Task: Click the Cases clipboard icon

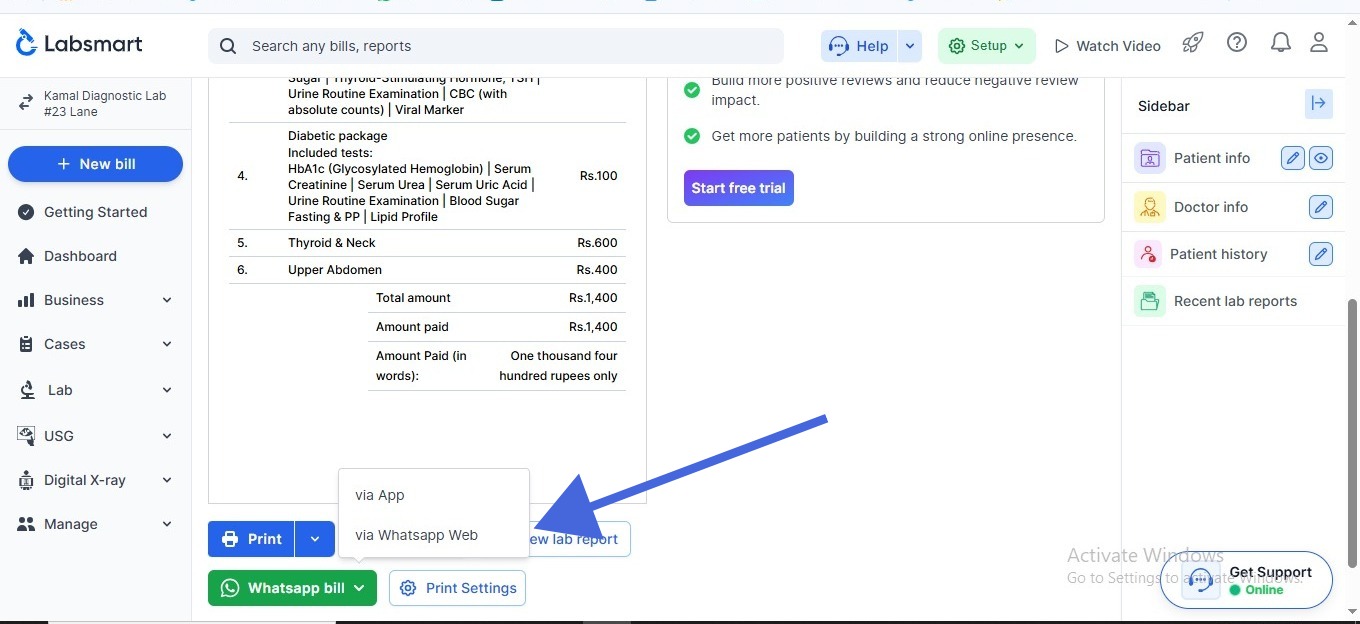Action: coord(27,344)
